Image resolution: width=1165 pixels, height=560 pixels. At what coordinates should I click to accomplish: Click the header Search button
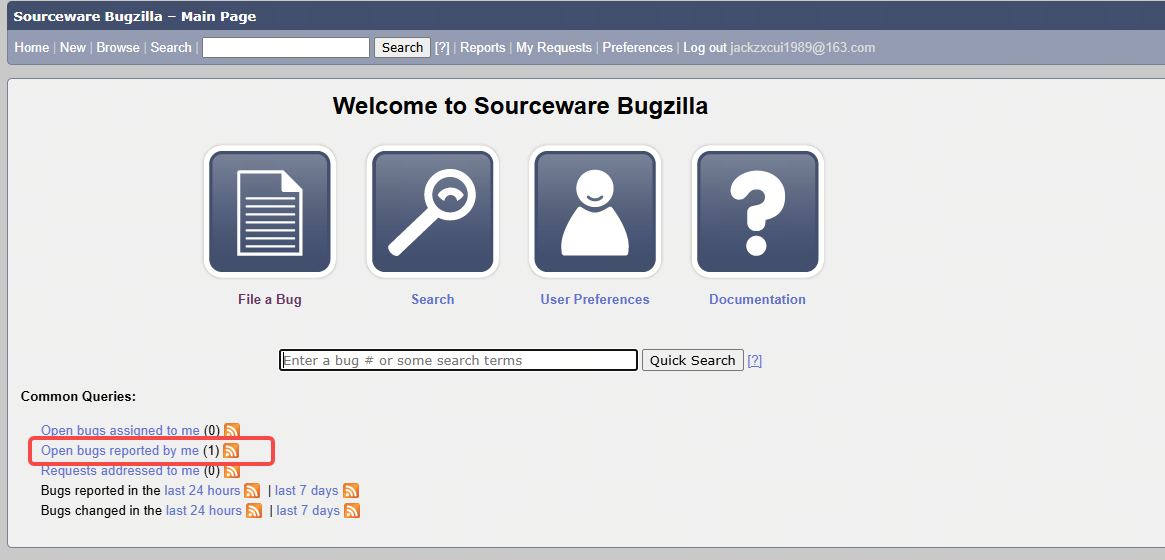(x=402, y=48)
